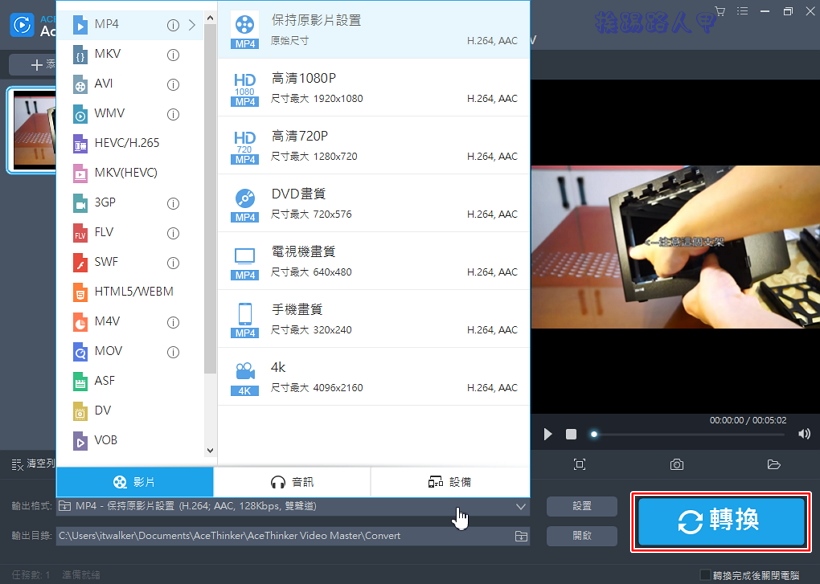Click the info icon beside FLV format
820x584 pixels.
click(x=173, y=233)
